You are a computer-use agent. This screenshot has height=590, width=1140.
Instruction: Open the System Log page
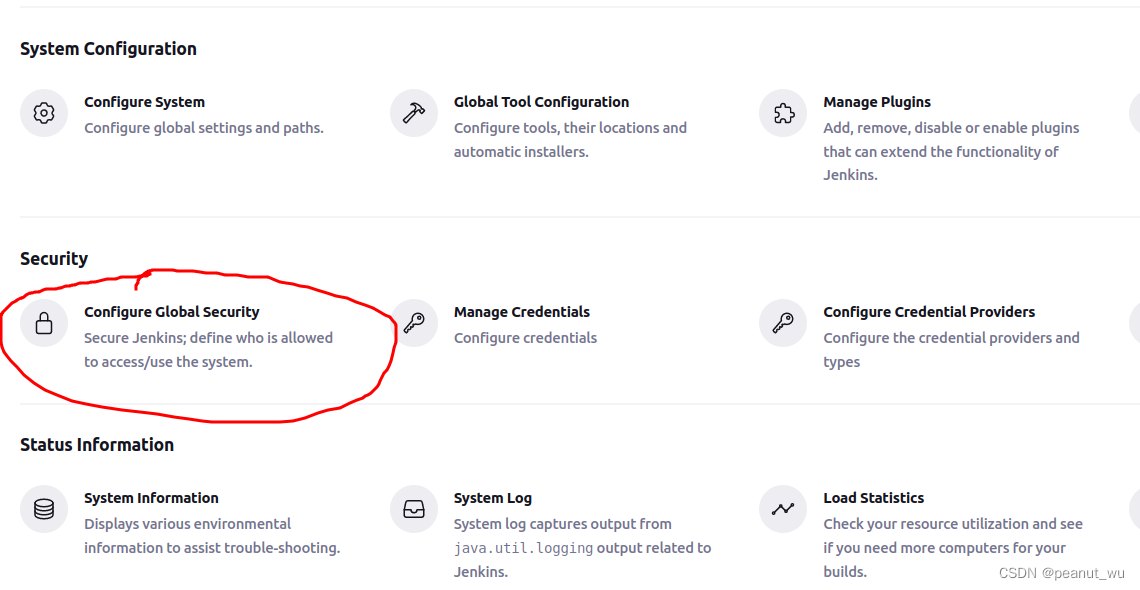[492, 498]
